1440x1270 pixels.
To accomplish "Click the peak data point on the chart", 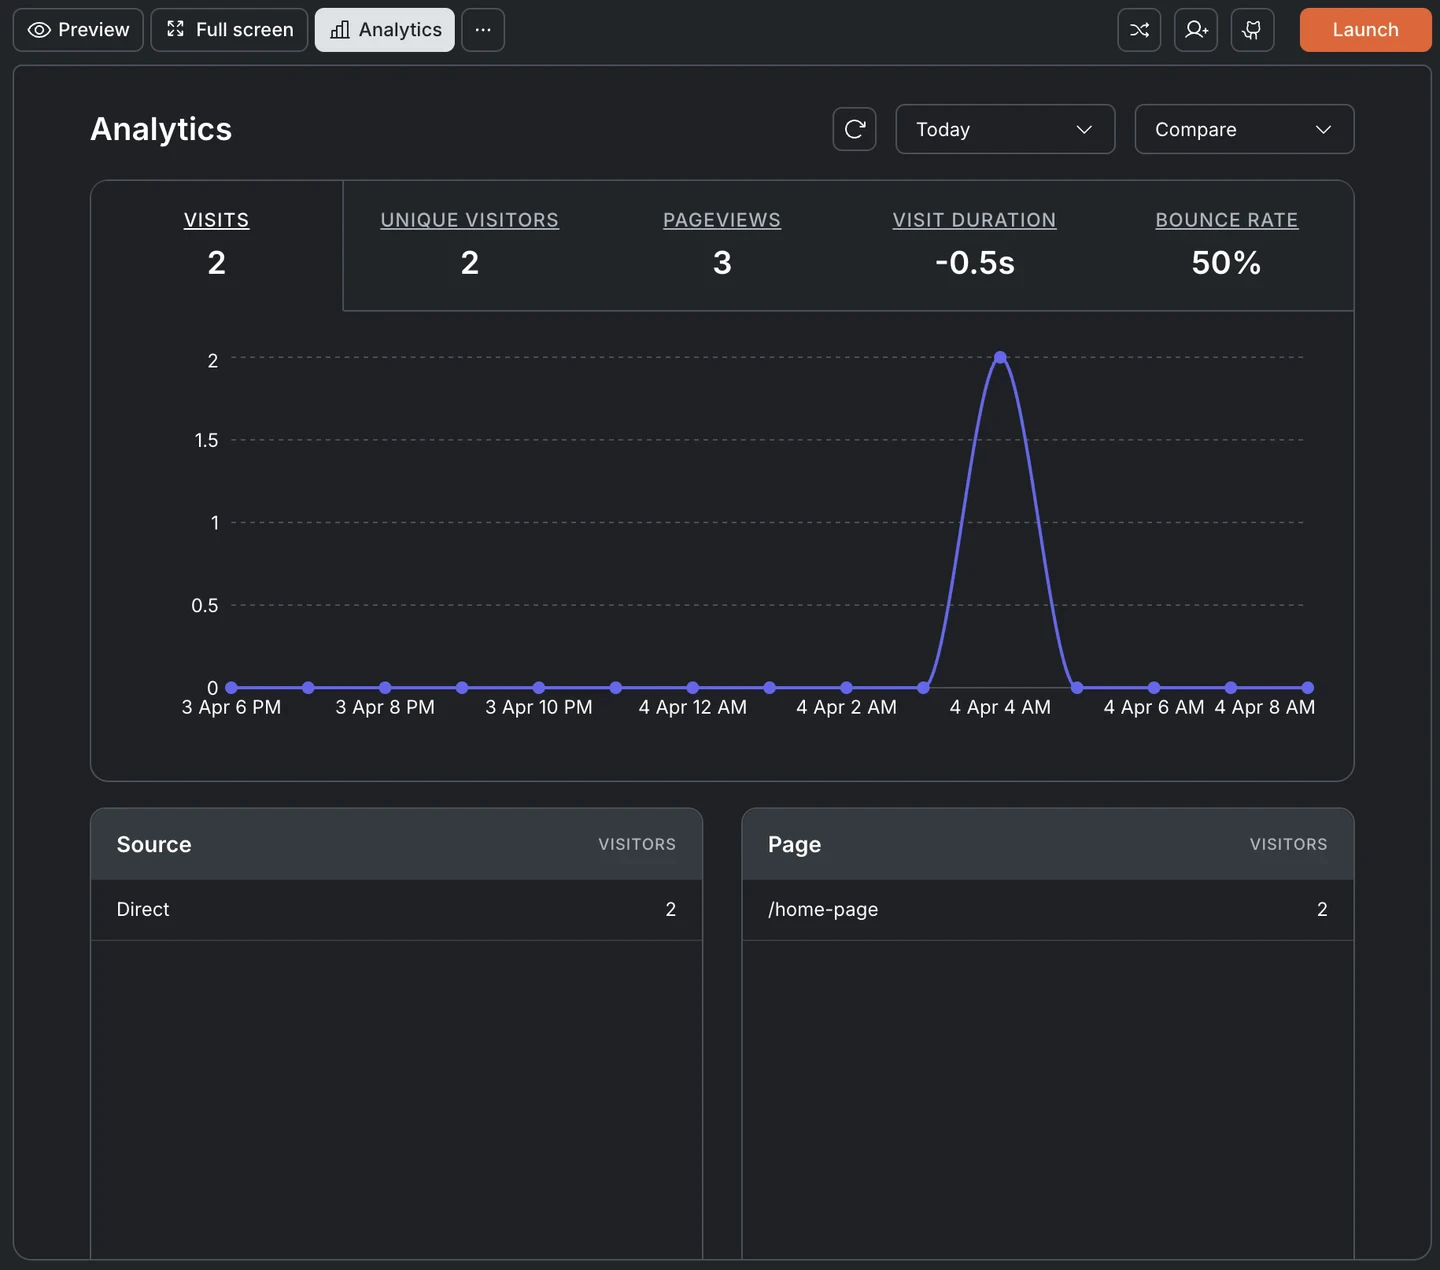I will coord(1000,357).
